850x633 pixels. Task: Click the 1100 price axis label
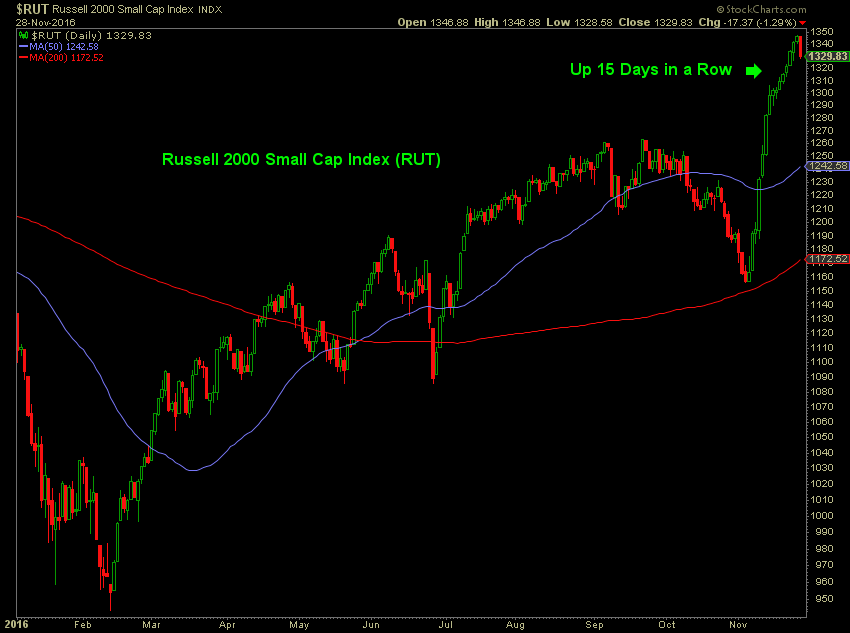(822, 361)
